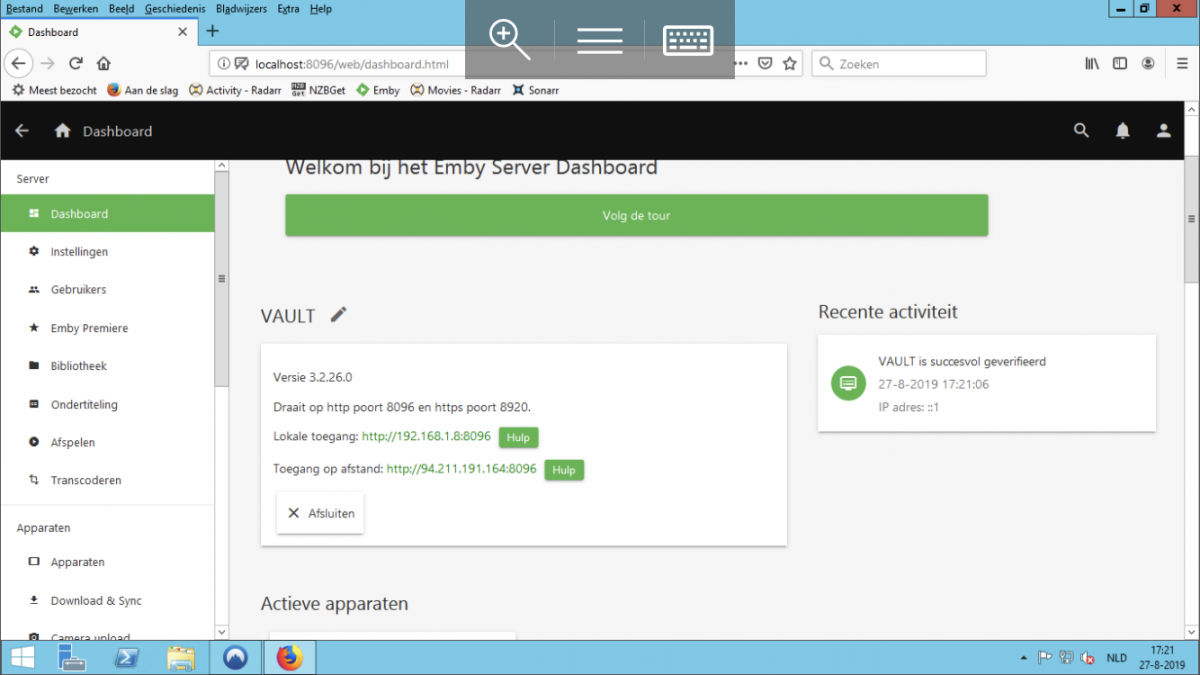This screenshot has height=675, width=1200.
Task: Open Activity - Radarr bookmark
Action: [x=235, y=90]
